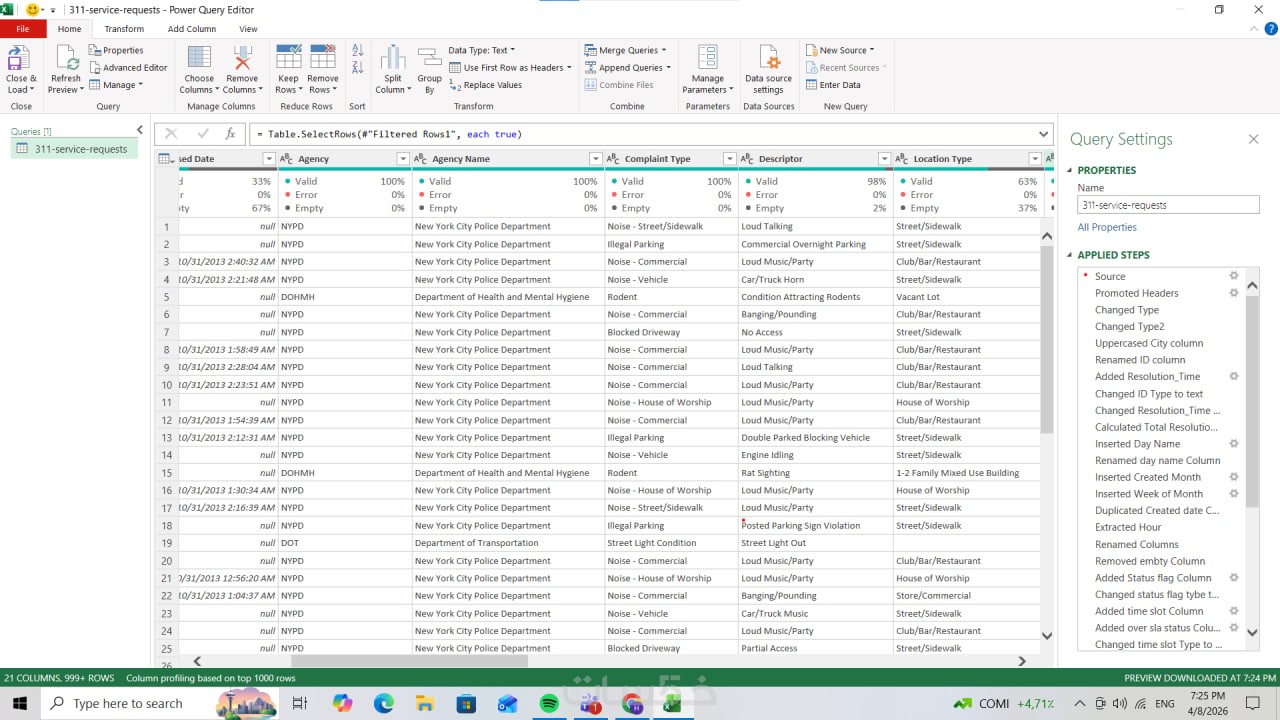The width and height of the screenshot is (1280, 720).
Task: Collapse the PROPERTIES section
Action: point(1069,171)
